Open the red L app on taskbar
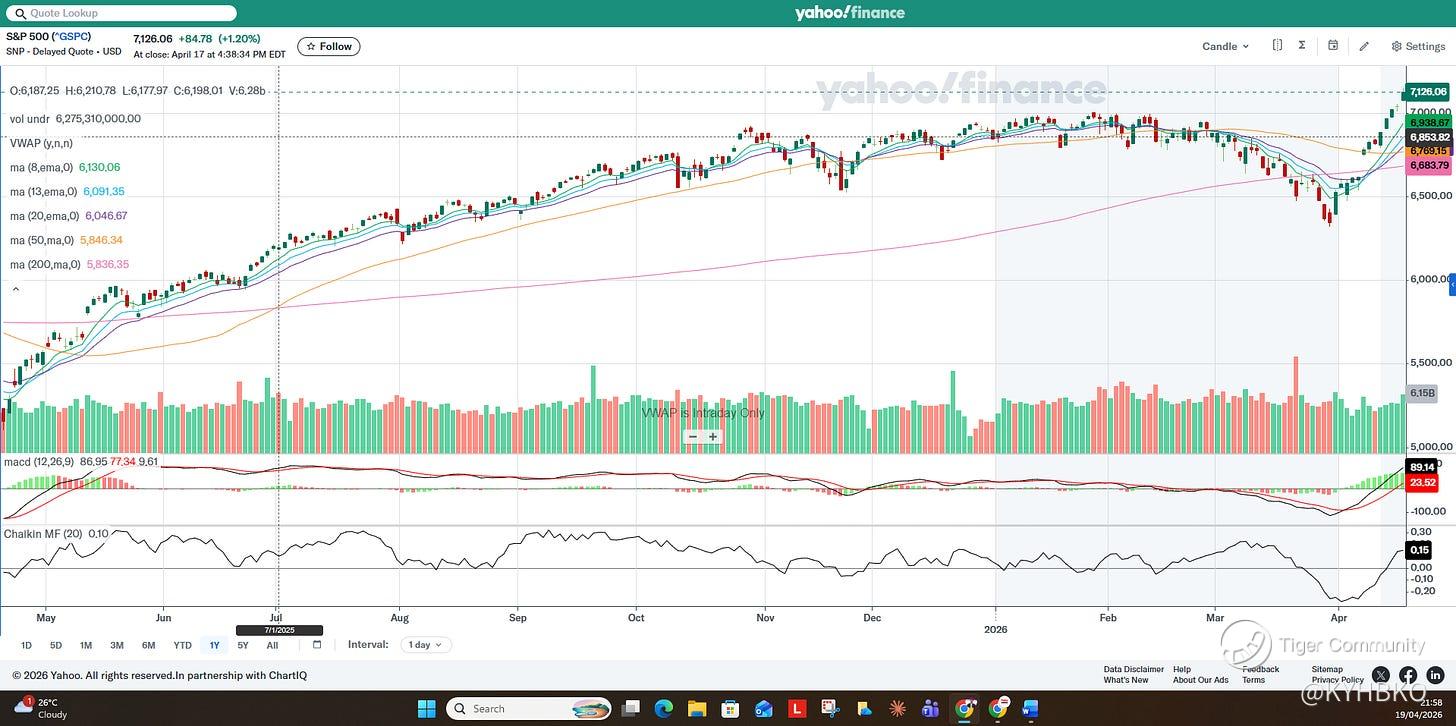This screenshot has width=1456, height=726. (798, 709)
